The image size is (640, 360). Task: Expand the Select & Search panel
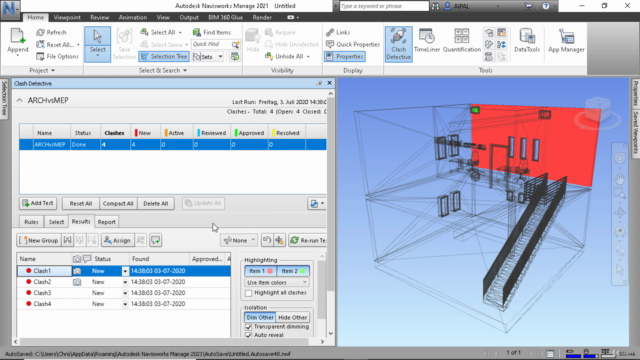click(x=163, y=71)
